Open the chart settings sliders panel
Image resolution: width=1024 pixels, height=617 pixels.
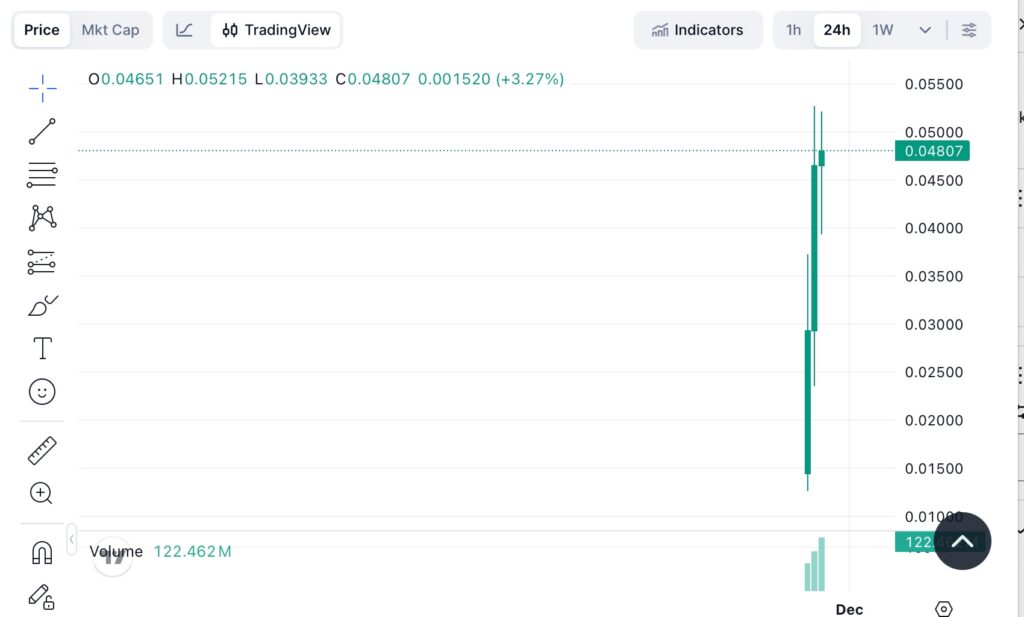coord(968,30)
